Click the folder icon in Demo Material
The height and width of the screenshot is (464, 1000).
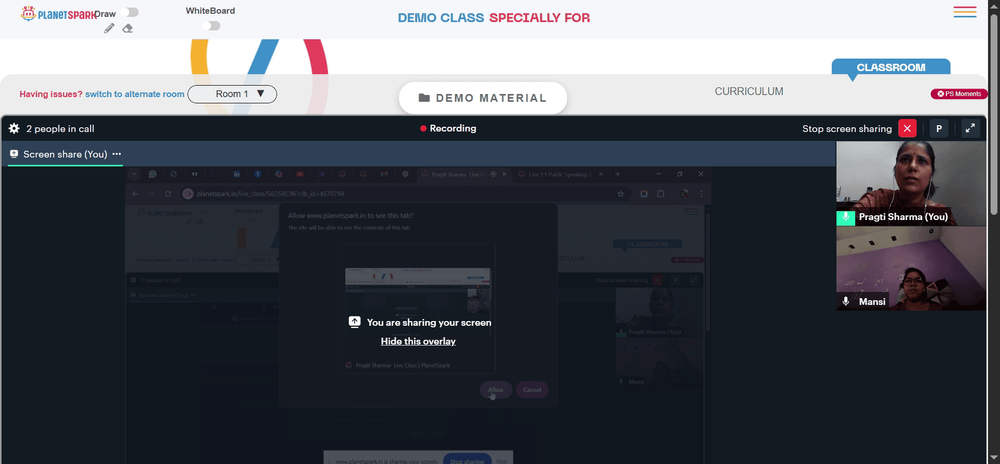424,98
